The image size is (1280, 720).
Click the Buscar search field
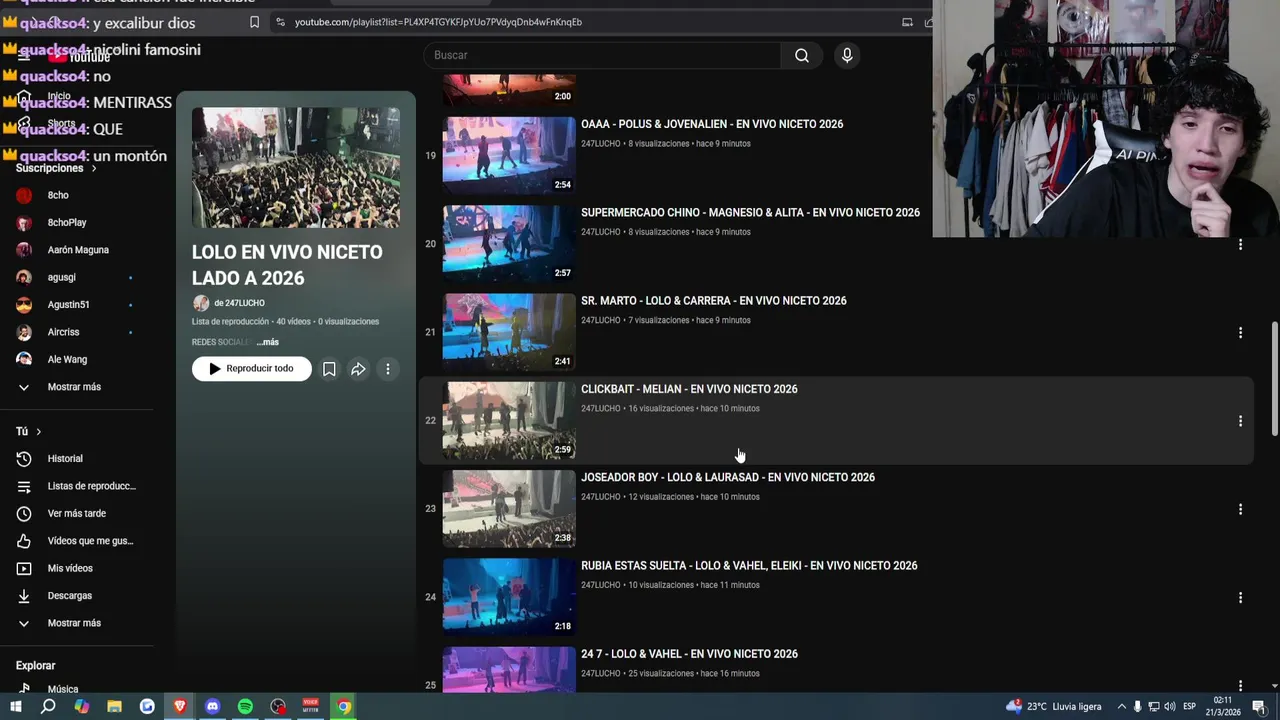[x=602, y=55]
